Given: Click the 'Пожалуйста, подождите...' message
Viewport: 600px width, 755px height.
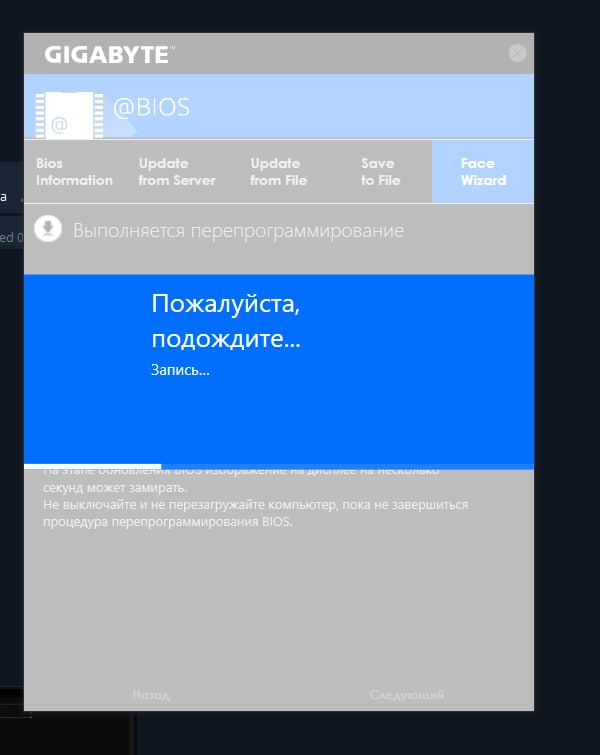Looking at the screenshot, I should click(226, 321).
